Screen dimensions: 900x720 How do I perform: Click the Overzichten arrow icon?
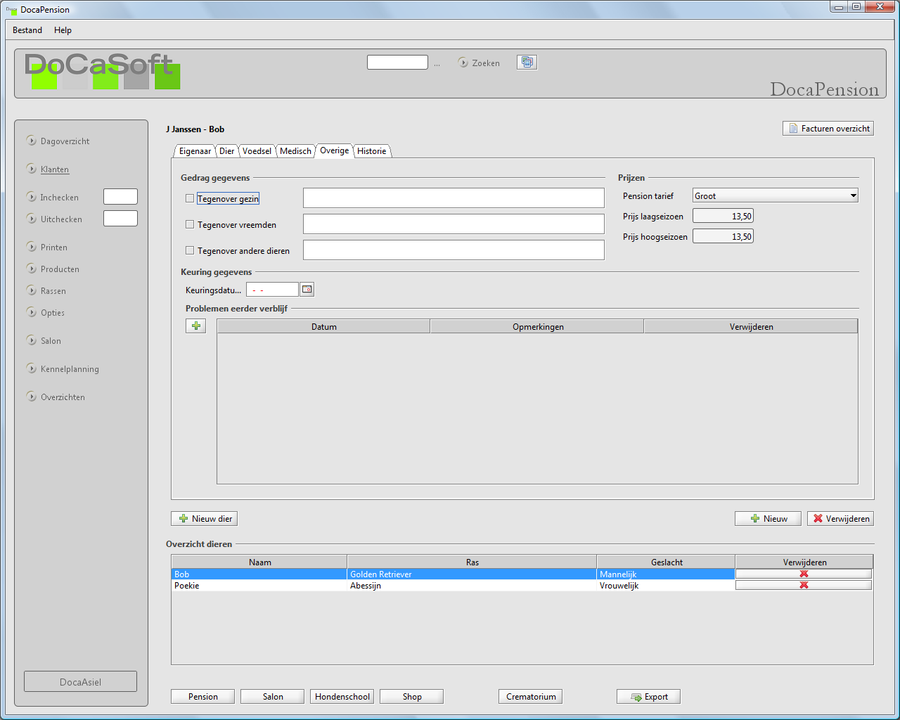(32, 397)
